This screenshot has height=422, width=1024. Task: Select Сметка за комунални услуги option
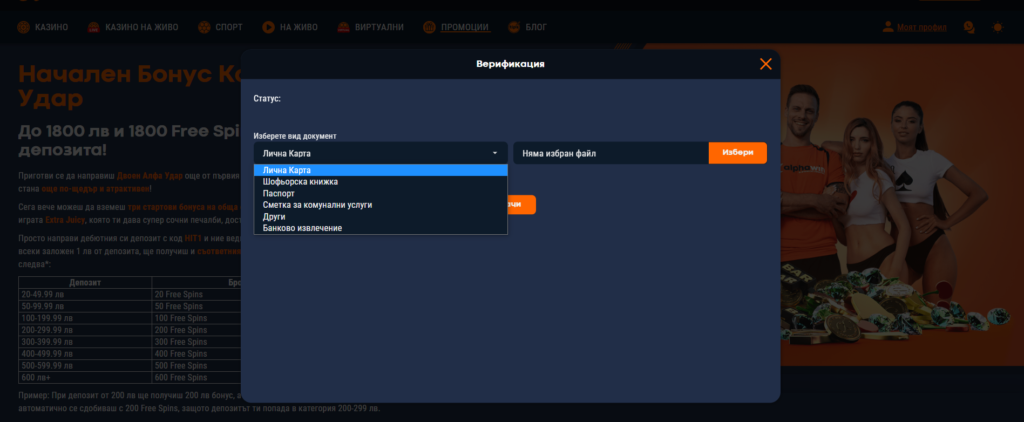coord(317,205)
